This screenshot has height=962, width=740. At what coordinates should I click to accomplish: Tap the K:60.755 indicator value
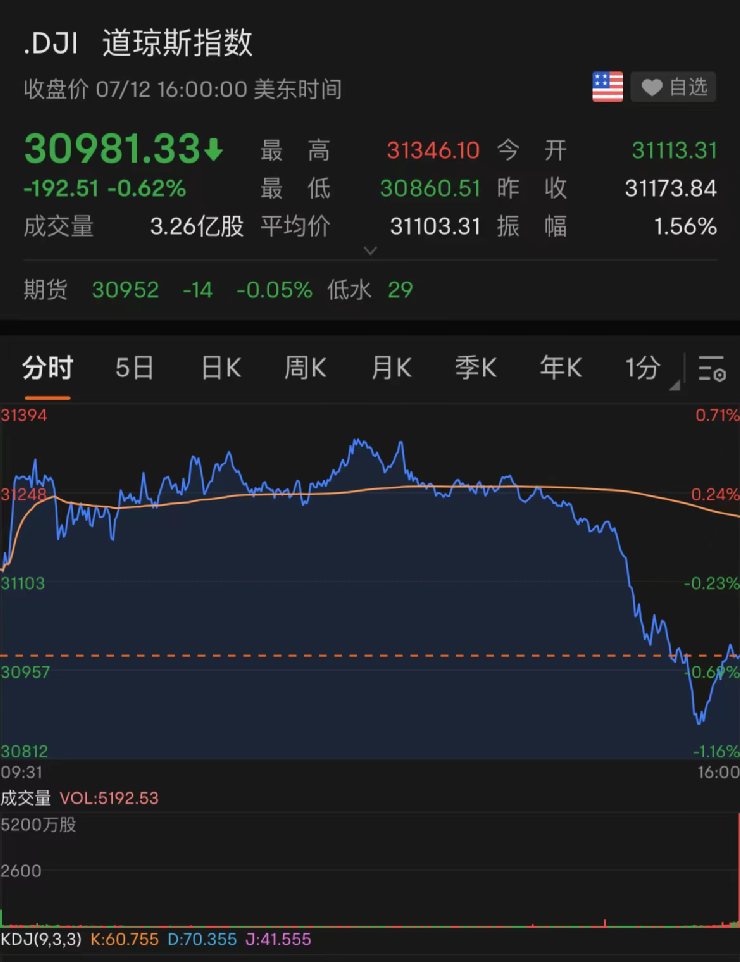pos(125,939)
